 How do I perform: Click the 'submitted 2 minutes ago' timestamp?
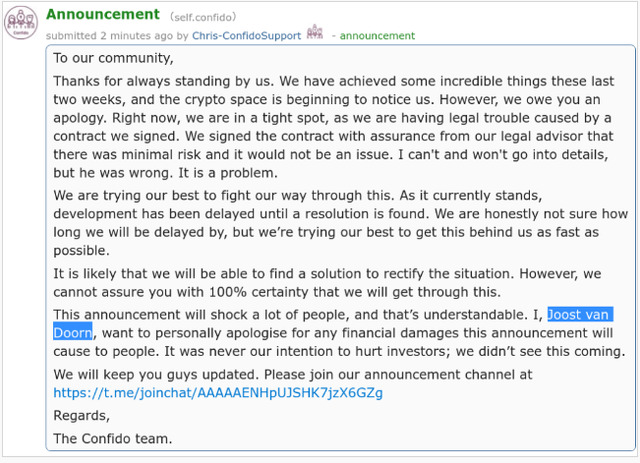point(109,36)
